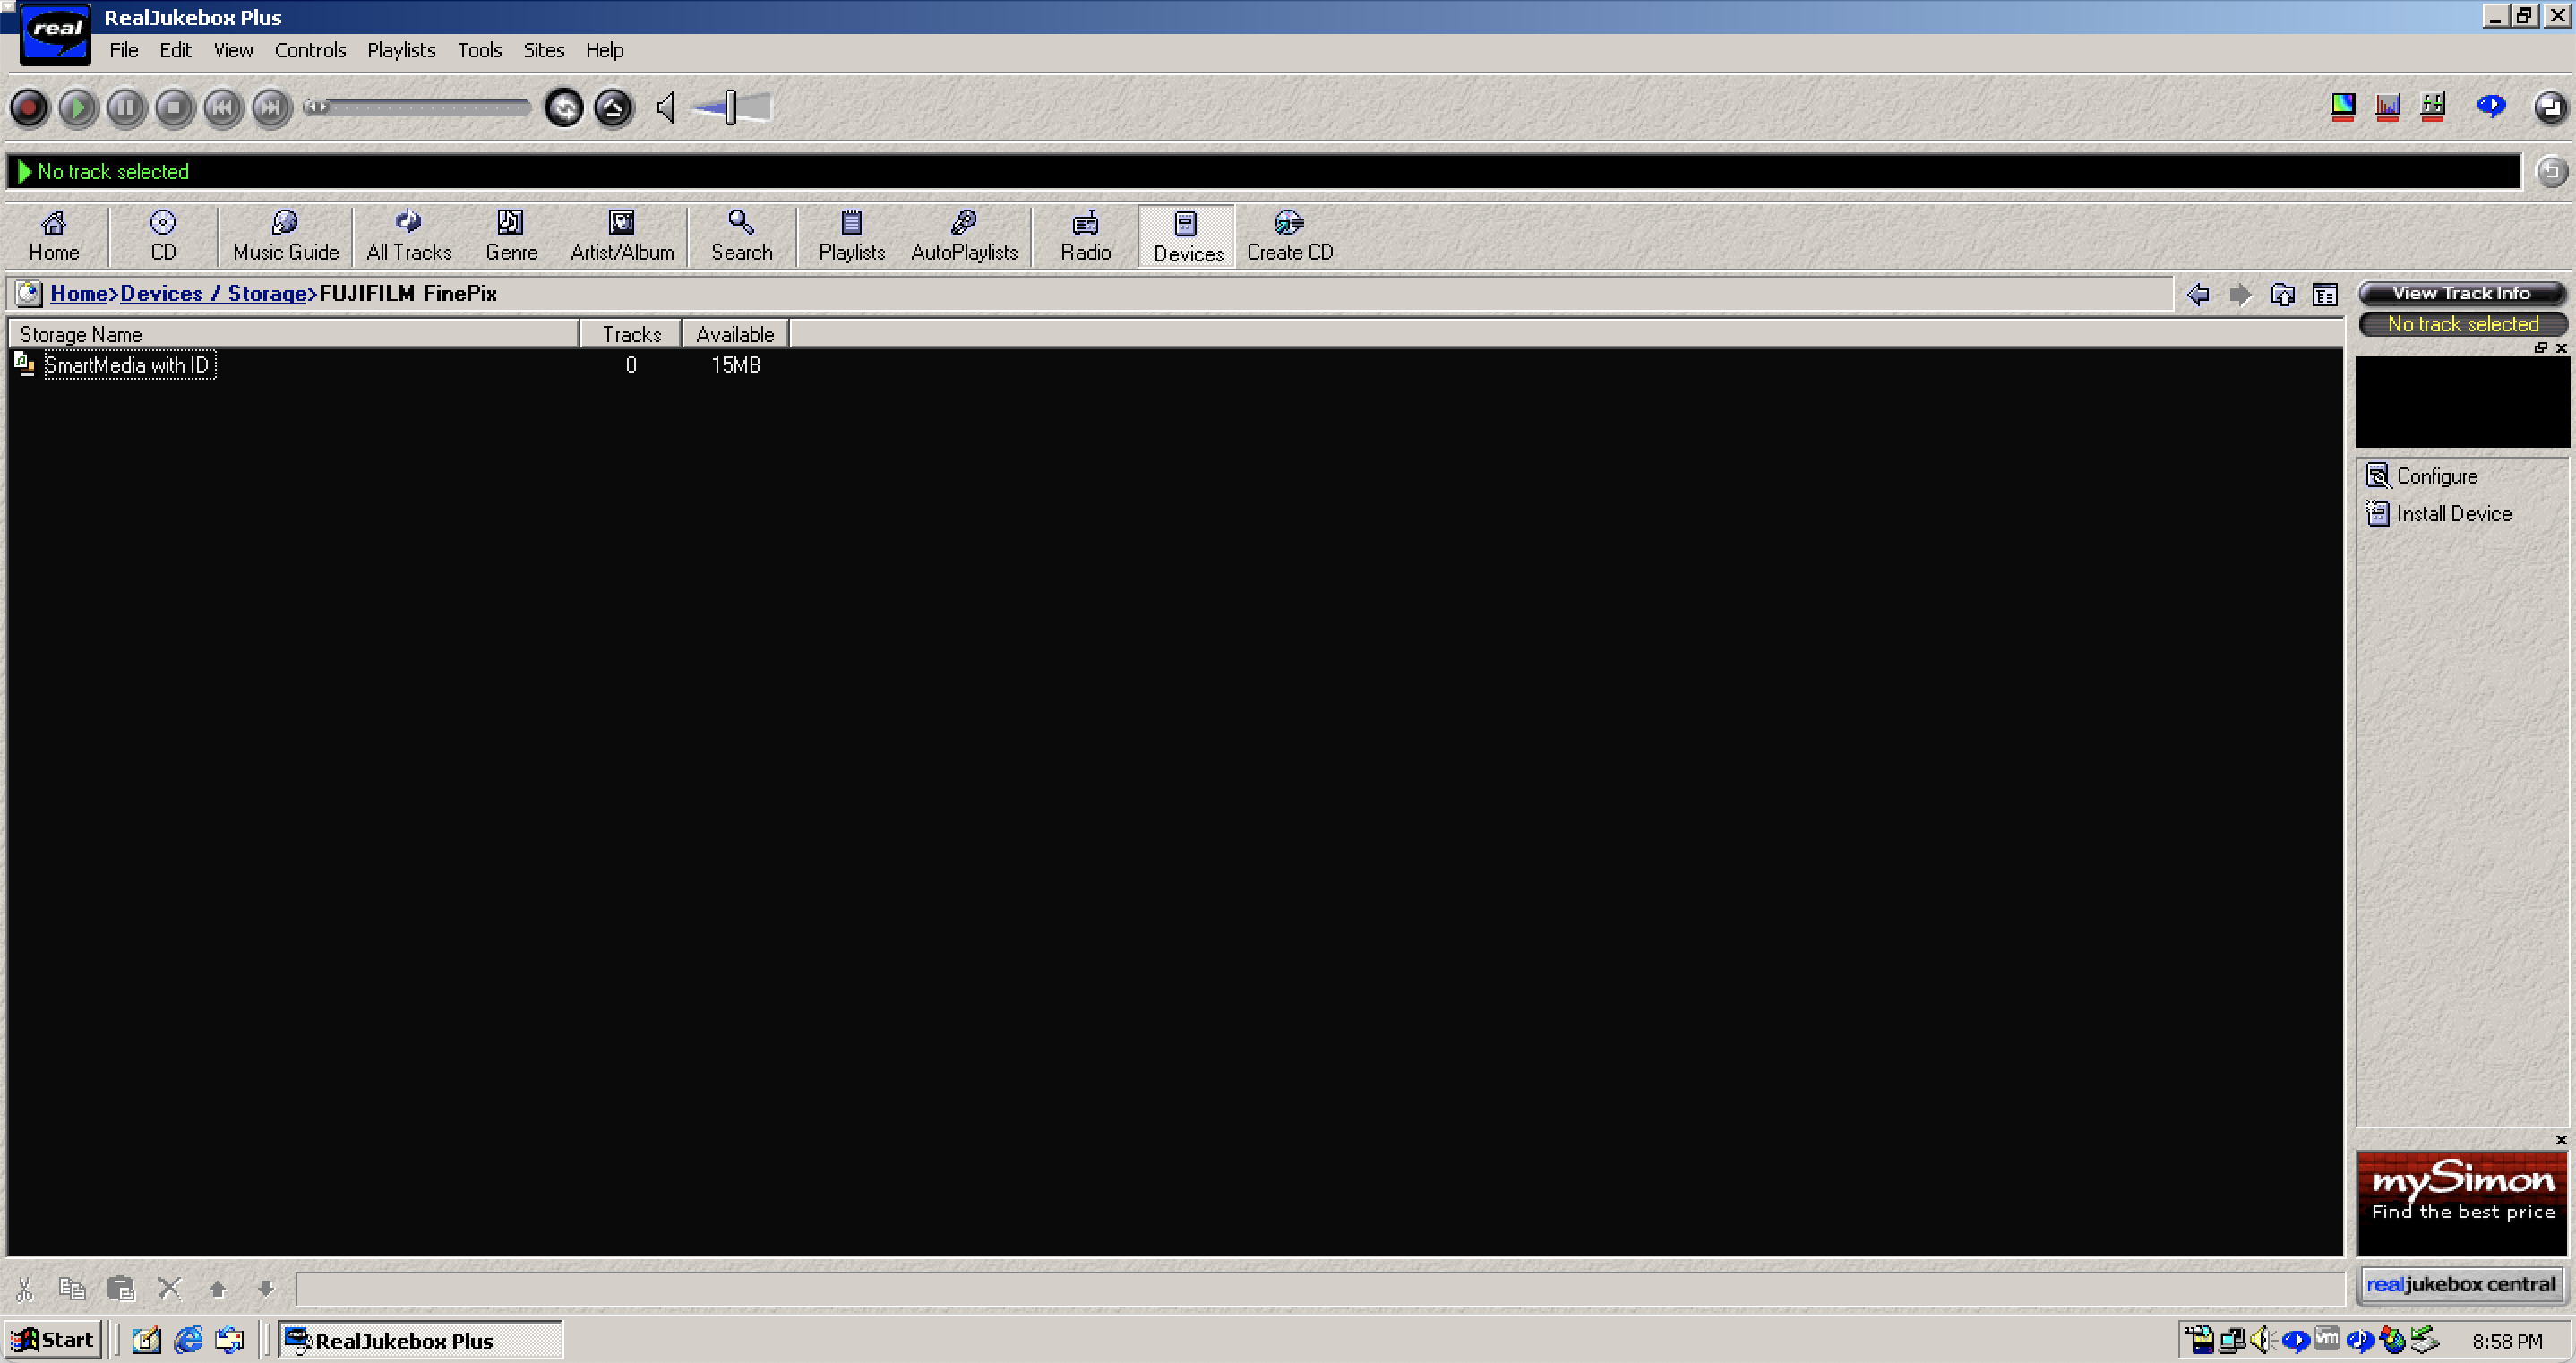The width and height of the screenshot is (2576, 1363).
Task: Sort by Available column header
Action: pos(735,334)
